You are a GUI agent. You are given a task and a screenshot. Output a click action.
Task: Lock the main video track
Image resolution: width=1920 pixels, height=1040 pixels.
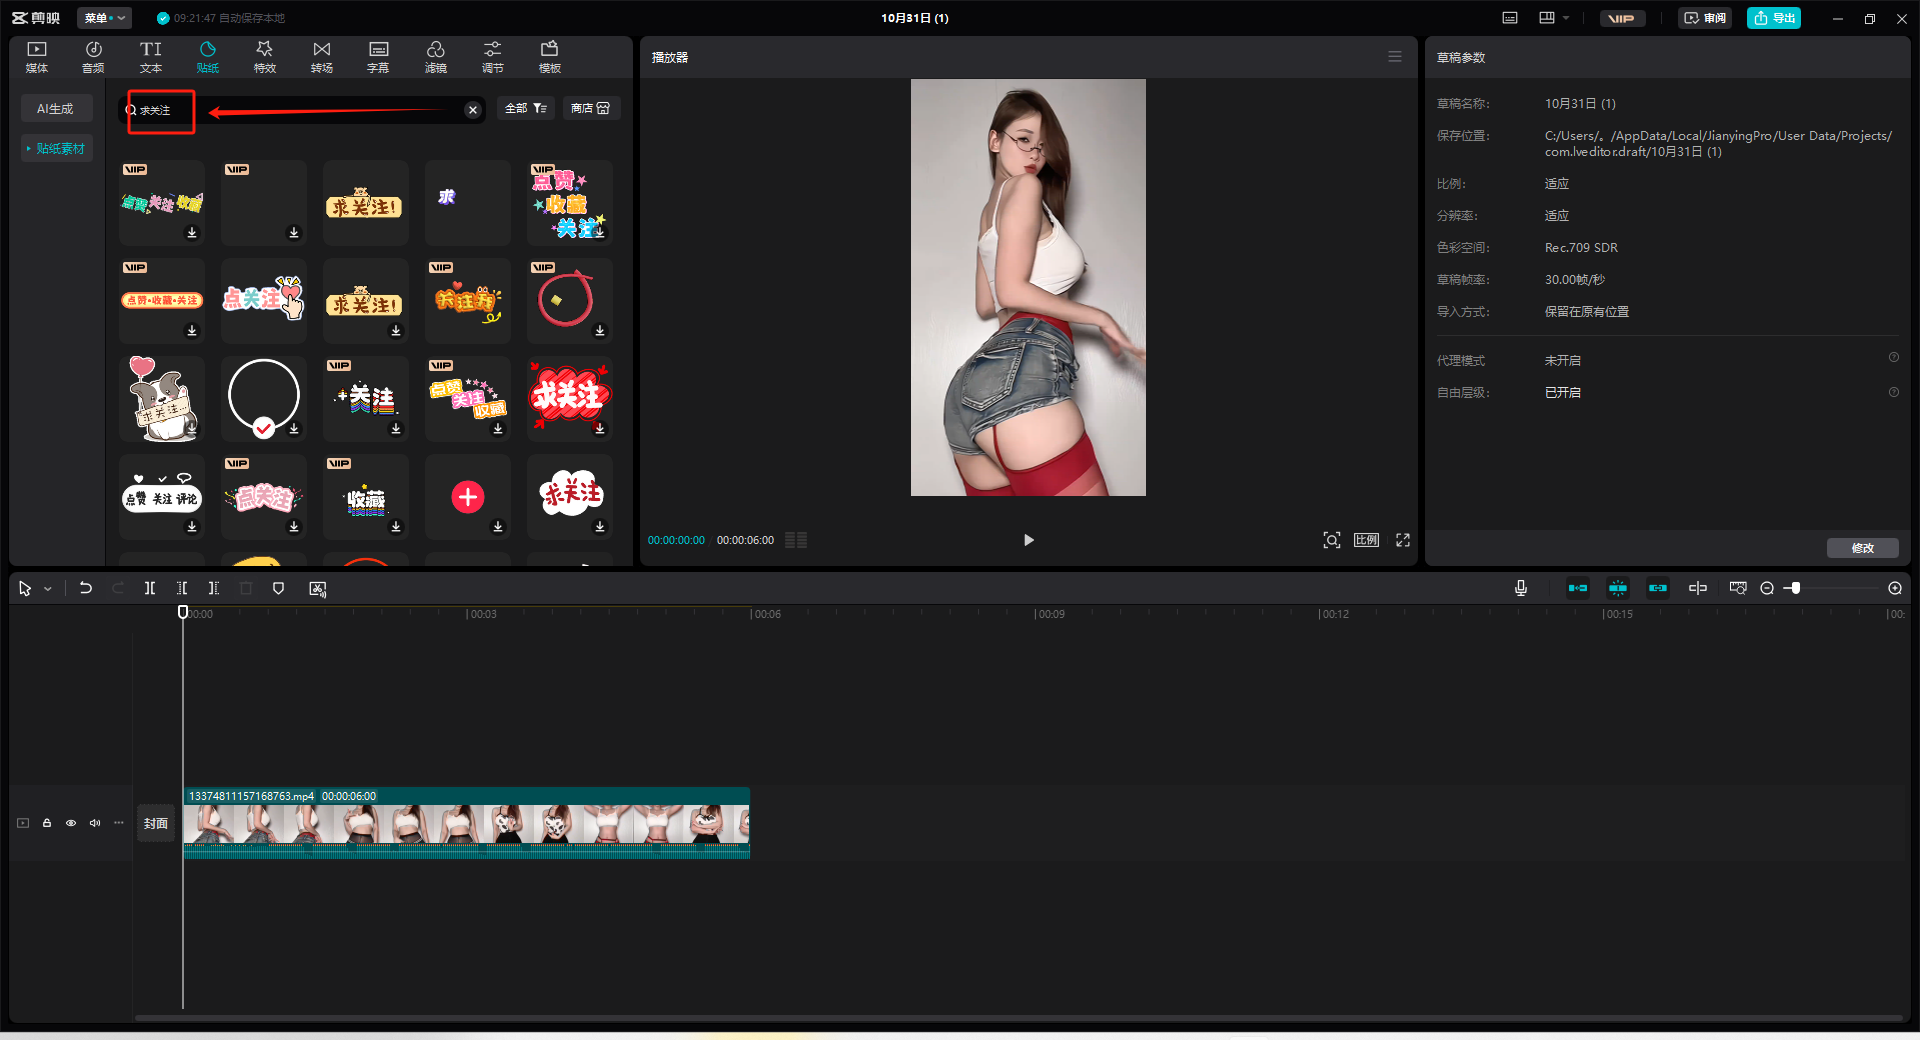[47, 823]
